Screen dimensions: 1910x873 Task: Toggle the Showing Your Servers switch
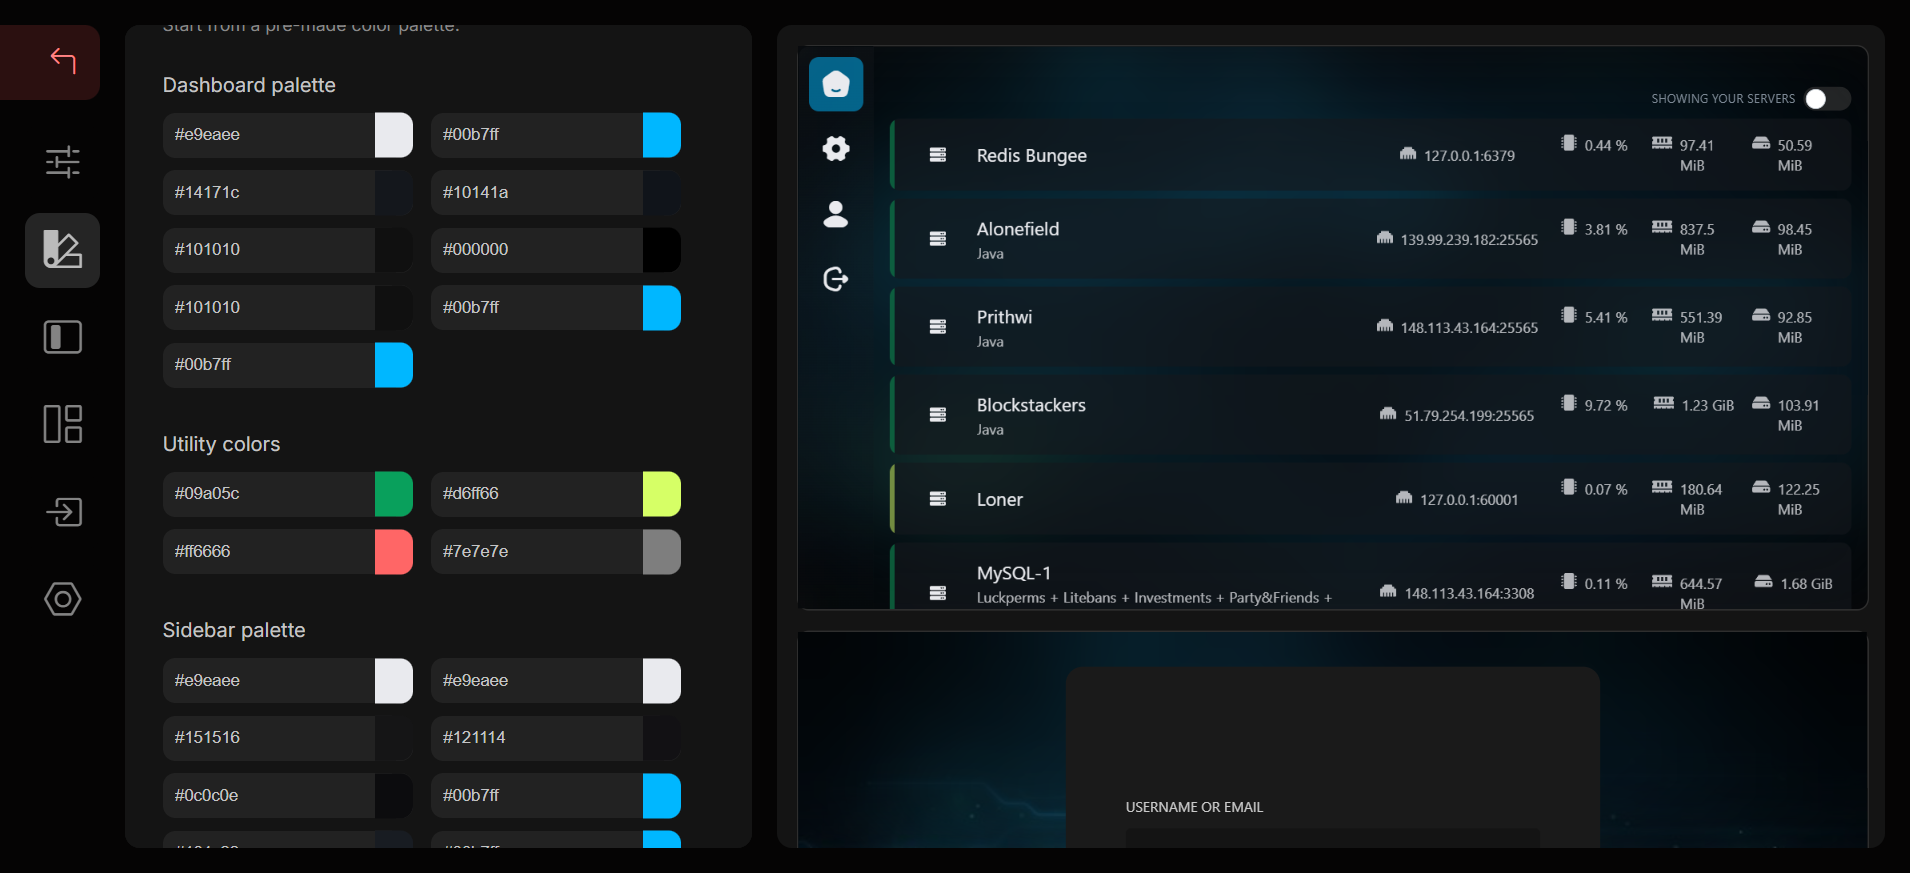coord(1827,99)
